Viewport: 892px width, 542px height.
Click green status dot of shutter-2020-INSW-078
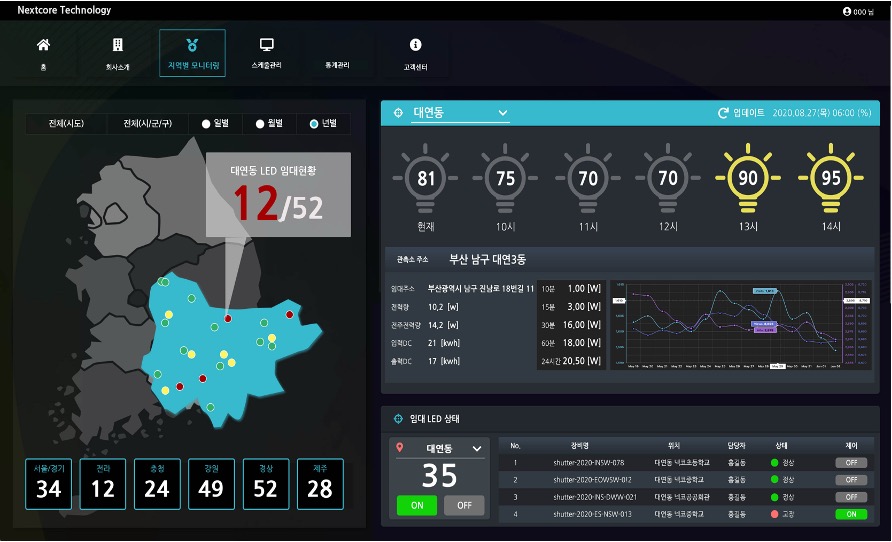pyautogui.click(x=774, y=462)
